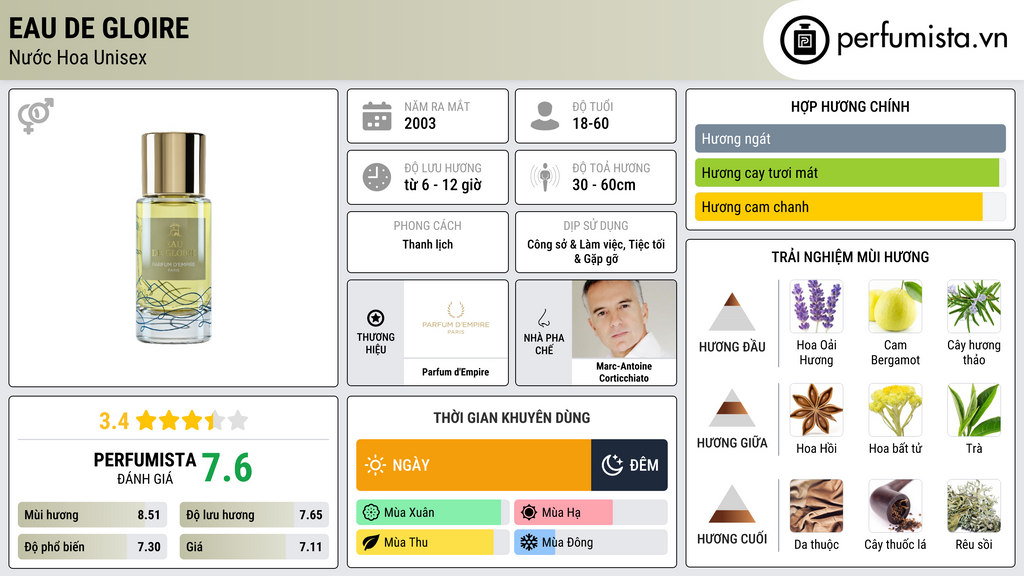The height and width of the screenshot is (576, 1024).
Task: Click the sun icon for Mùa Hạ
Action: pyautogui.click(x=529, y=513)
